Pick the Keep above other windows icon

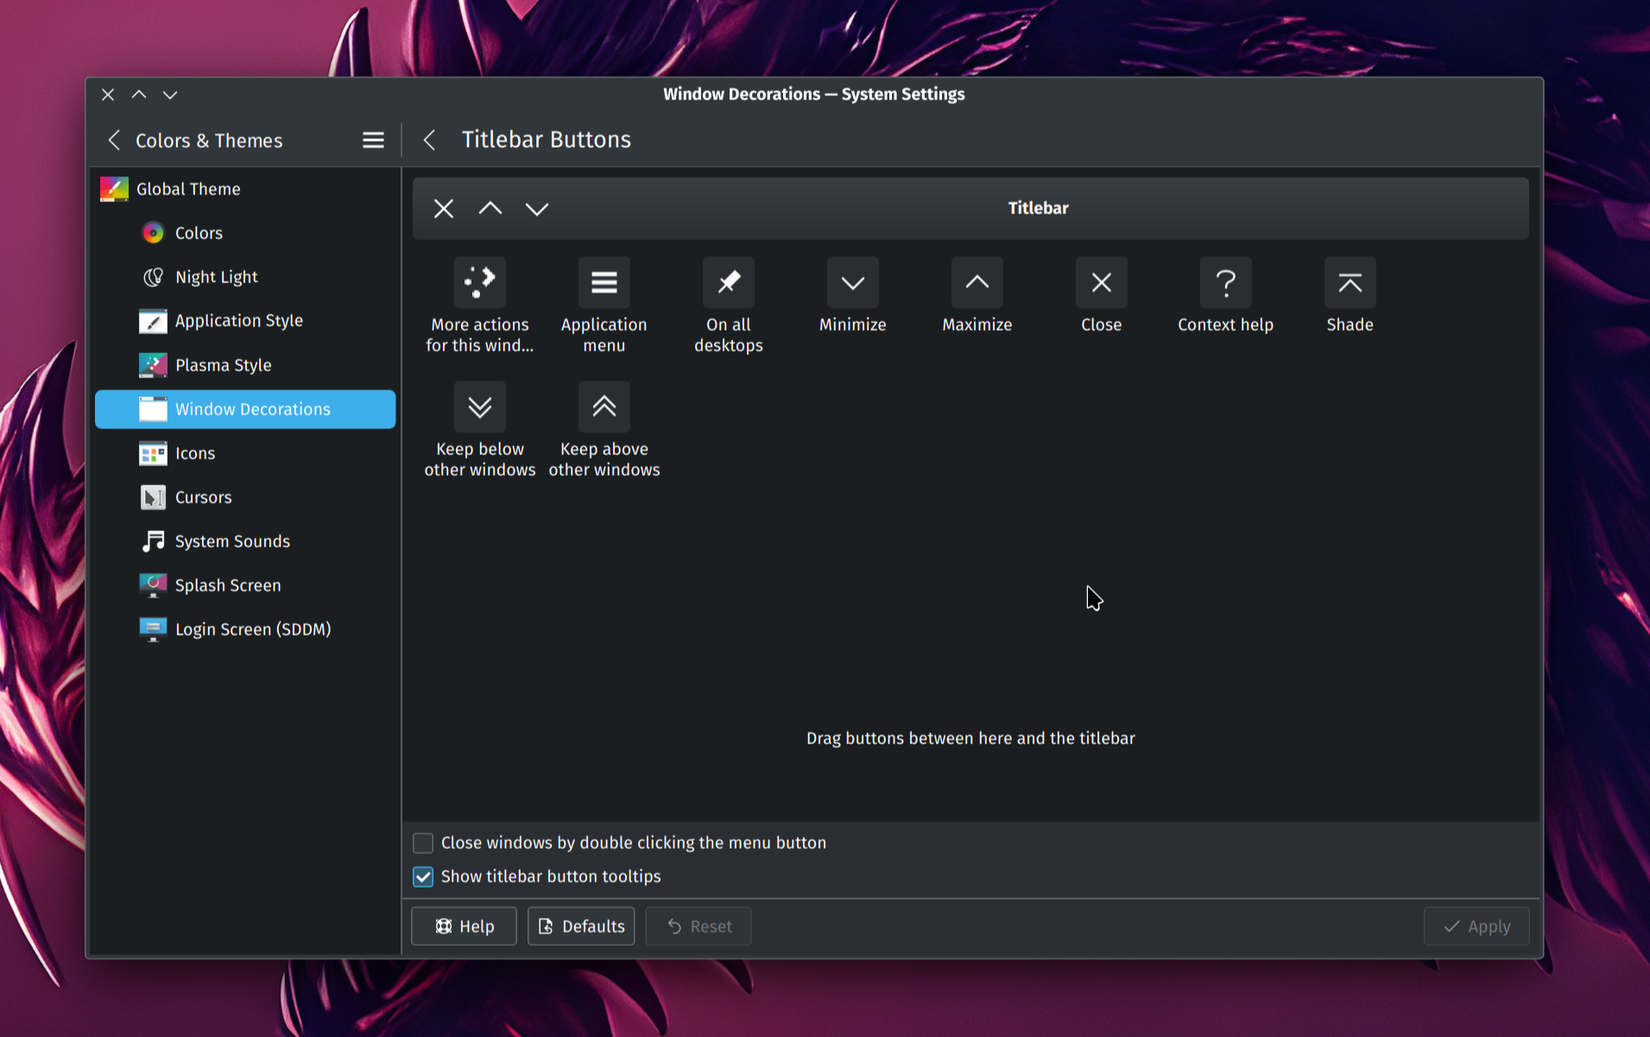[x=604, y=407]
